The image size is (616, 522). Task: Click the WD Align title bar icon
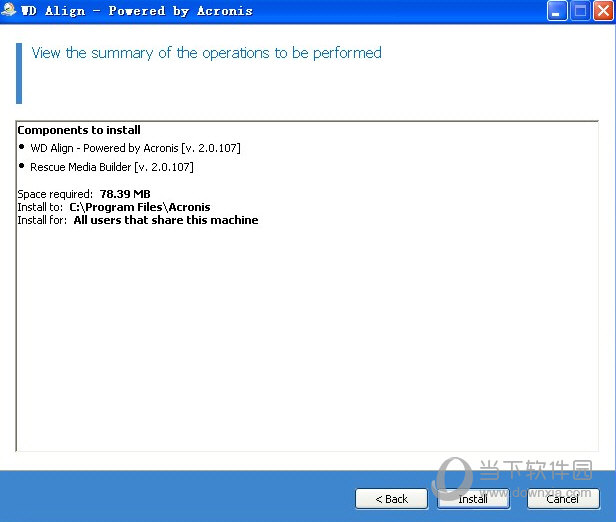click(x=8, y=10)
